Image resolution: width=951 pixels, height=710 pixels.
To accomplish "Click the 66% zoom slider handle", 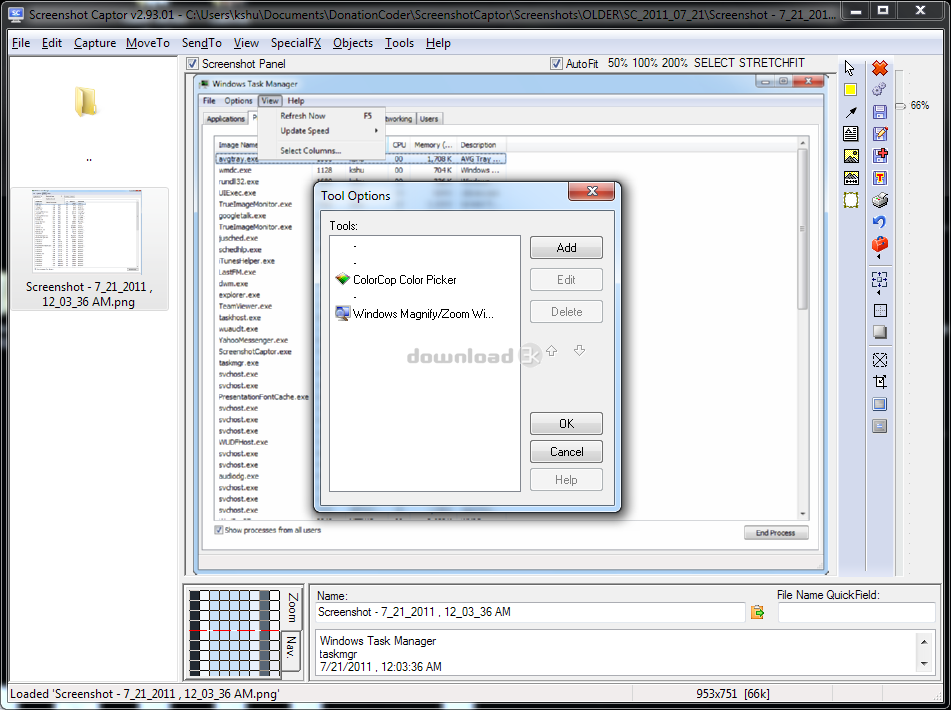I will tap(901, 106).
